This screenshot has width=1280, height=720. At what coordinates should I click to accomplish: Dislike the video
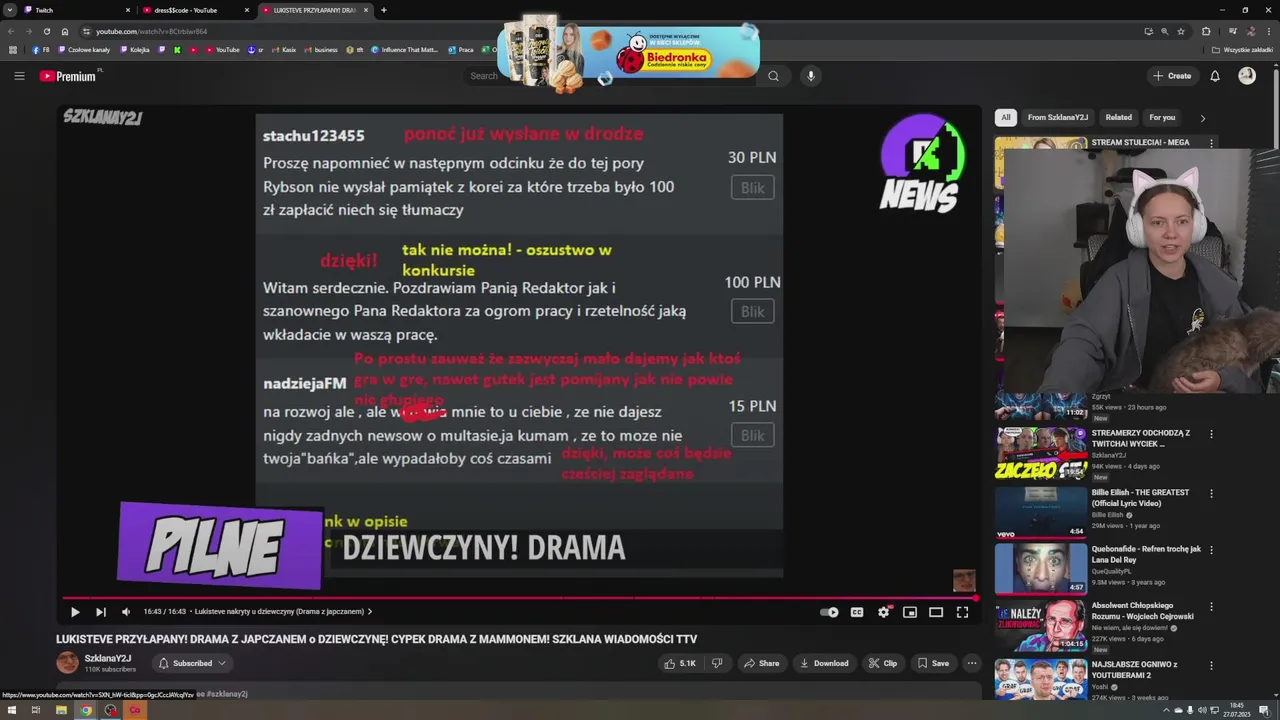pos(717,663)
